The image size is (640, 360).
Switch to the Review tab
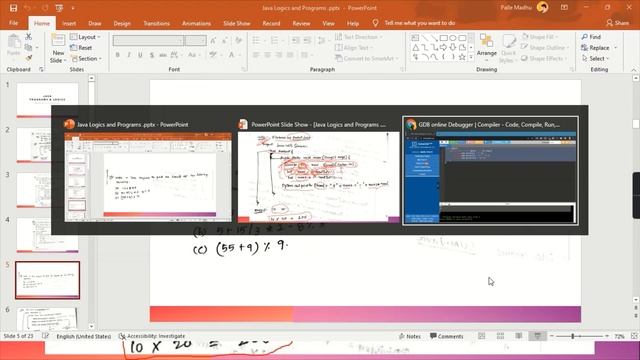click(x=301, y=23)
